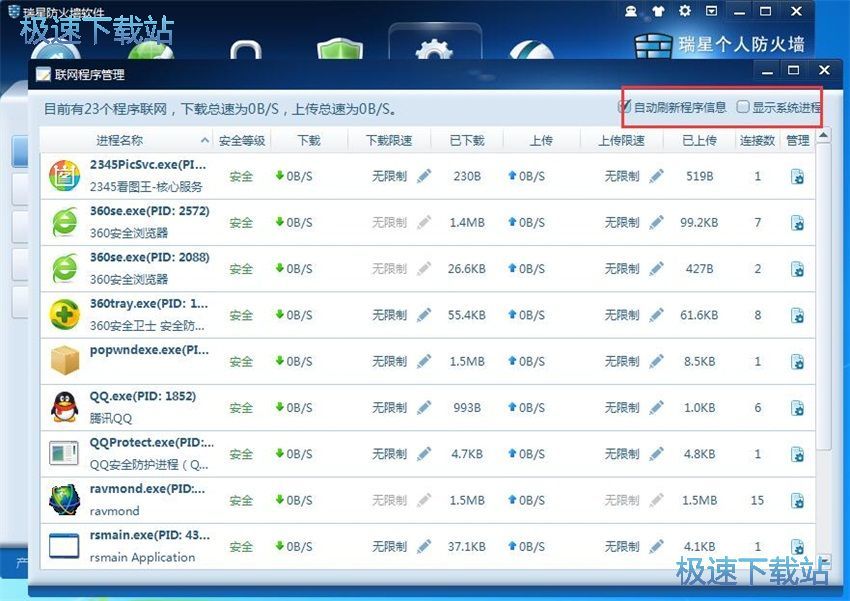
Task: Open settings gear in firewall title bar
Action: pyautogui.click(x=685, y=11)
